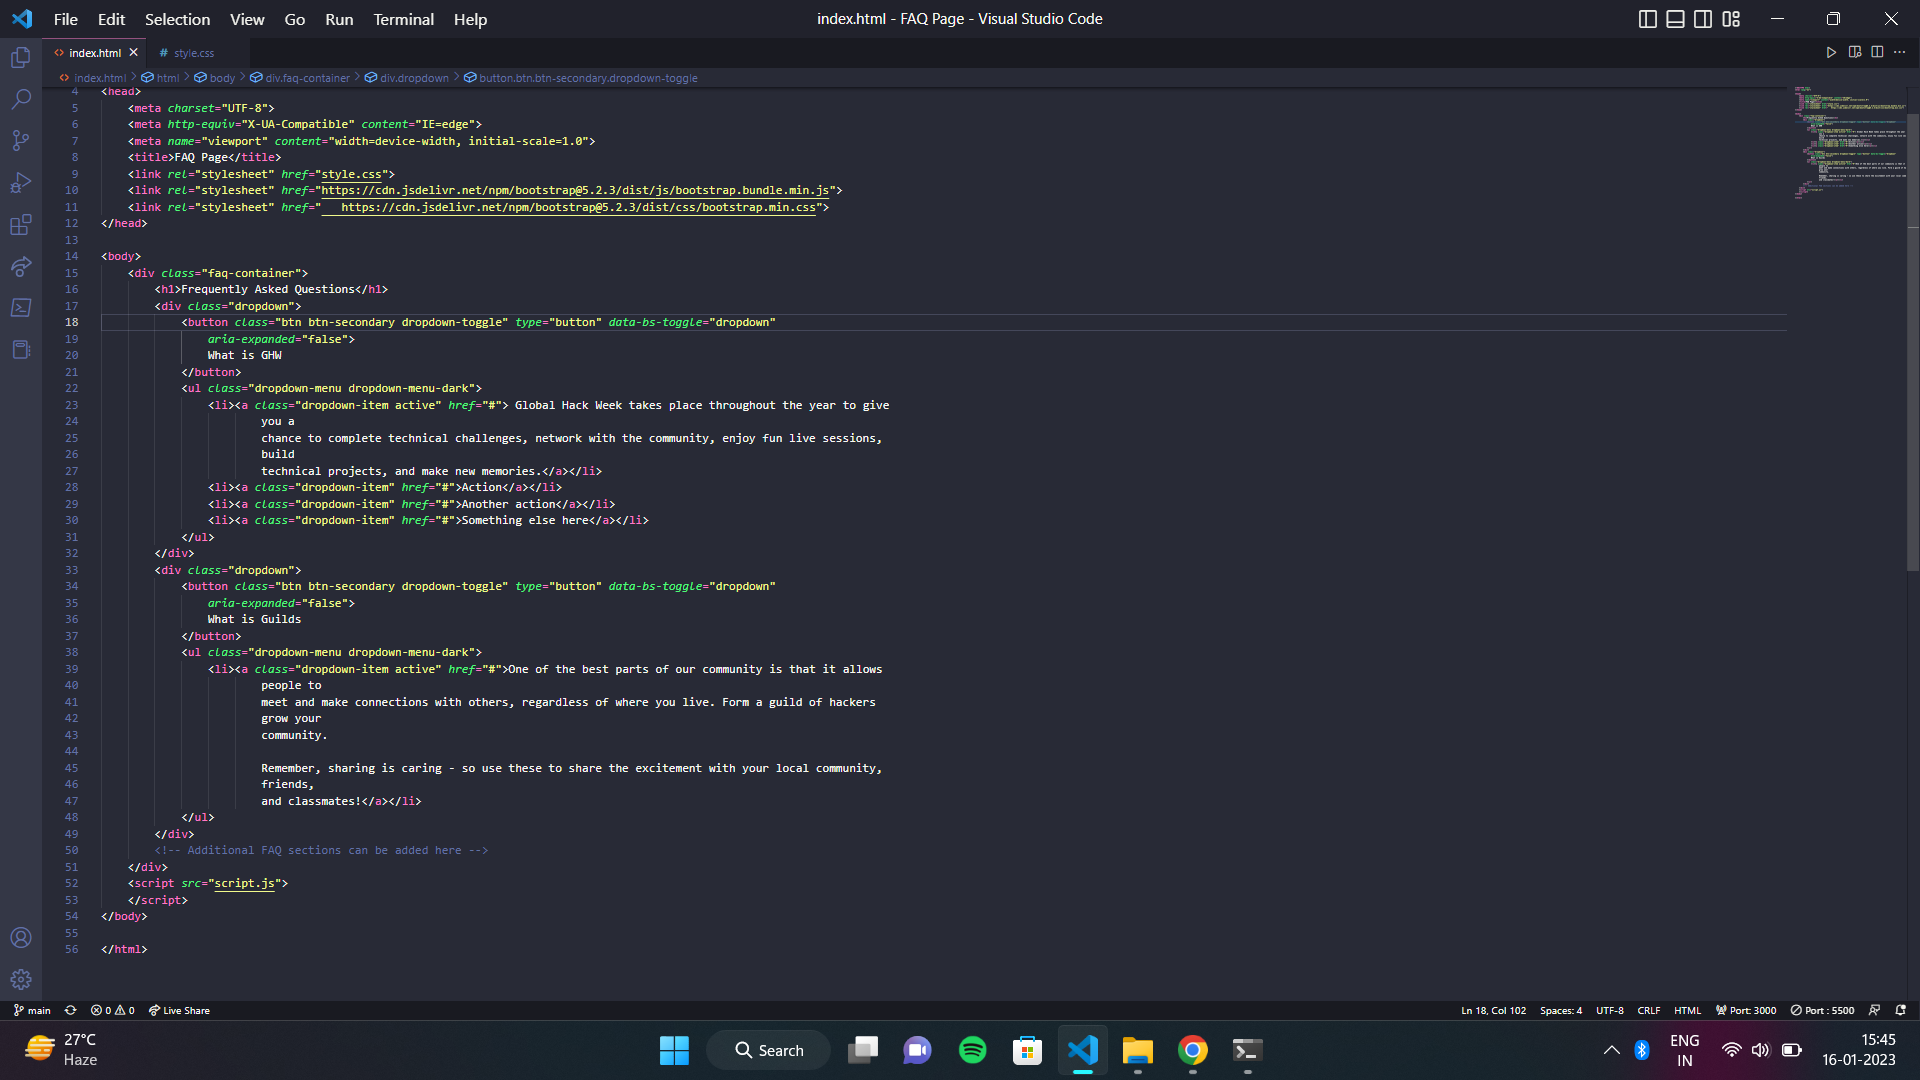Open the Search view in activity bar
Screen dimensions: 1920x1080
21,99
